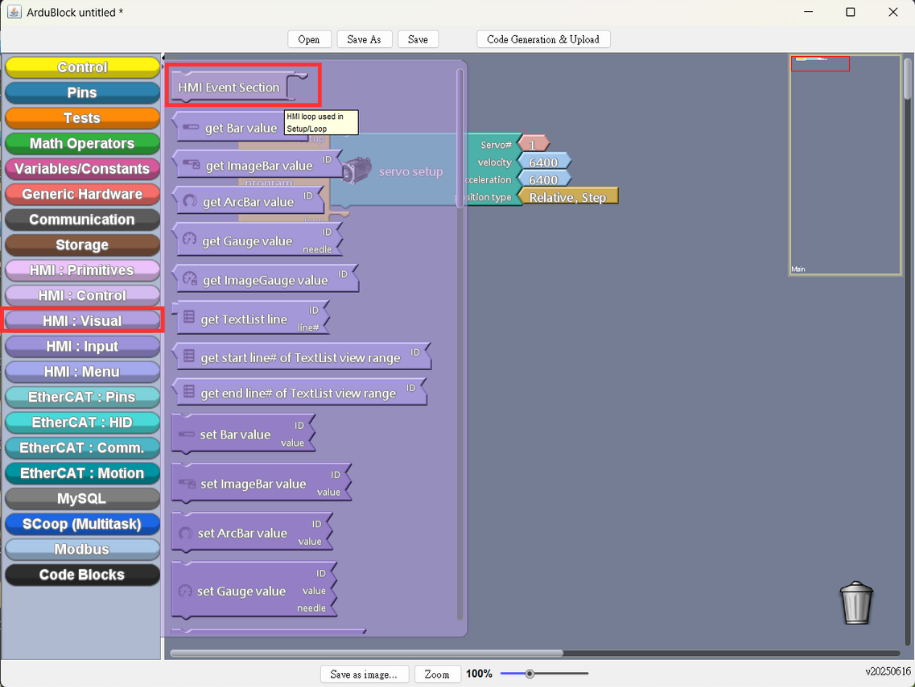Viewport: 915px width, 687px height.
Task: Expand the Math Operators drawer
Action: pyautogui.click(x=82, y=143)
